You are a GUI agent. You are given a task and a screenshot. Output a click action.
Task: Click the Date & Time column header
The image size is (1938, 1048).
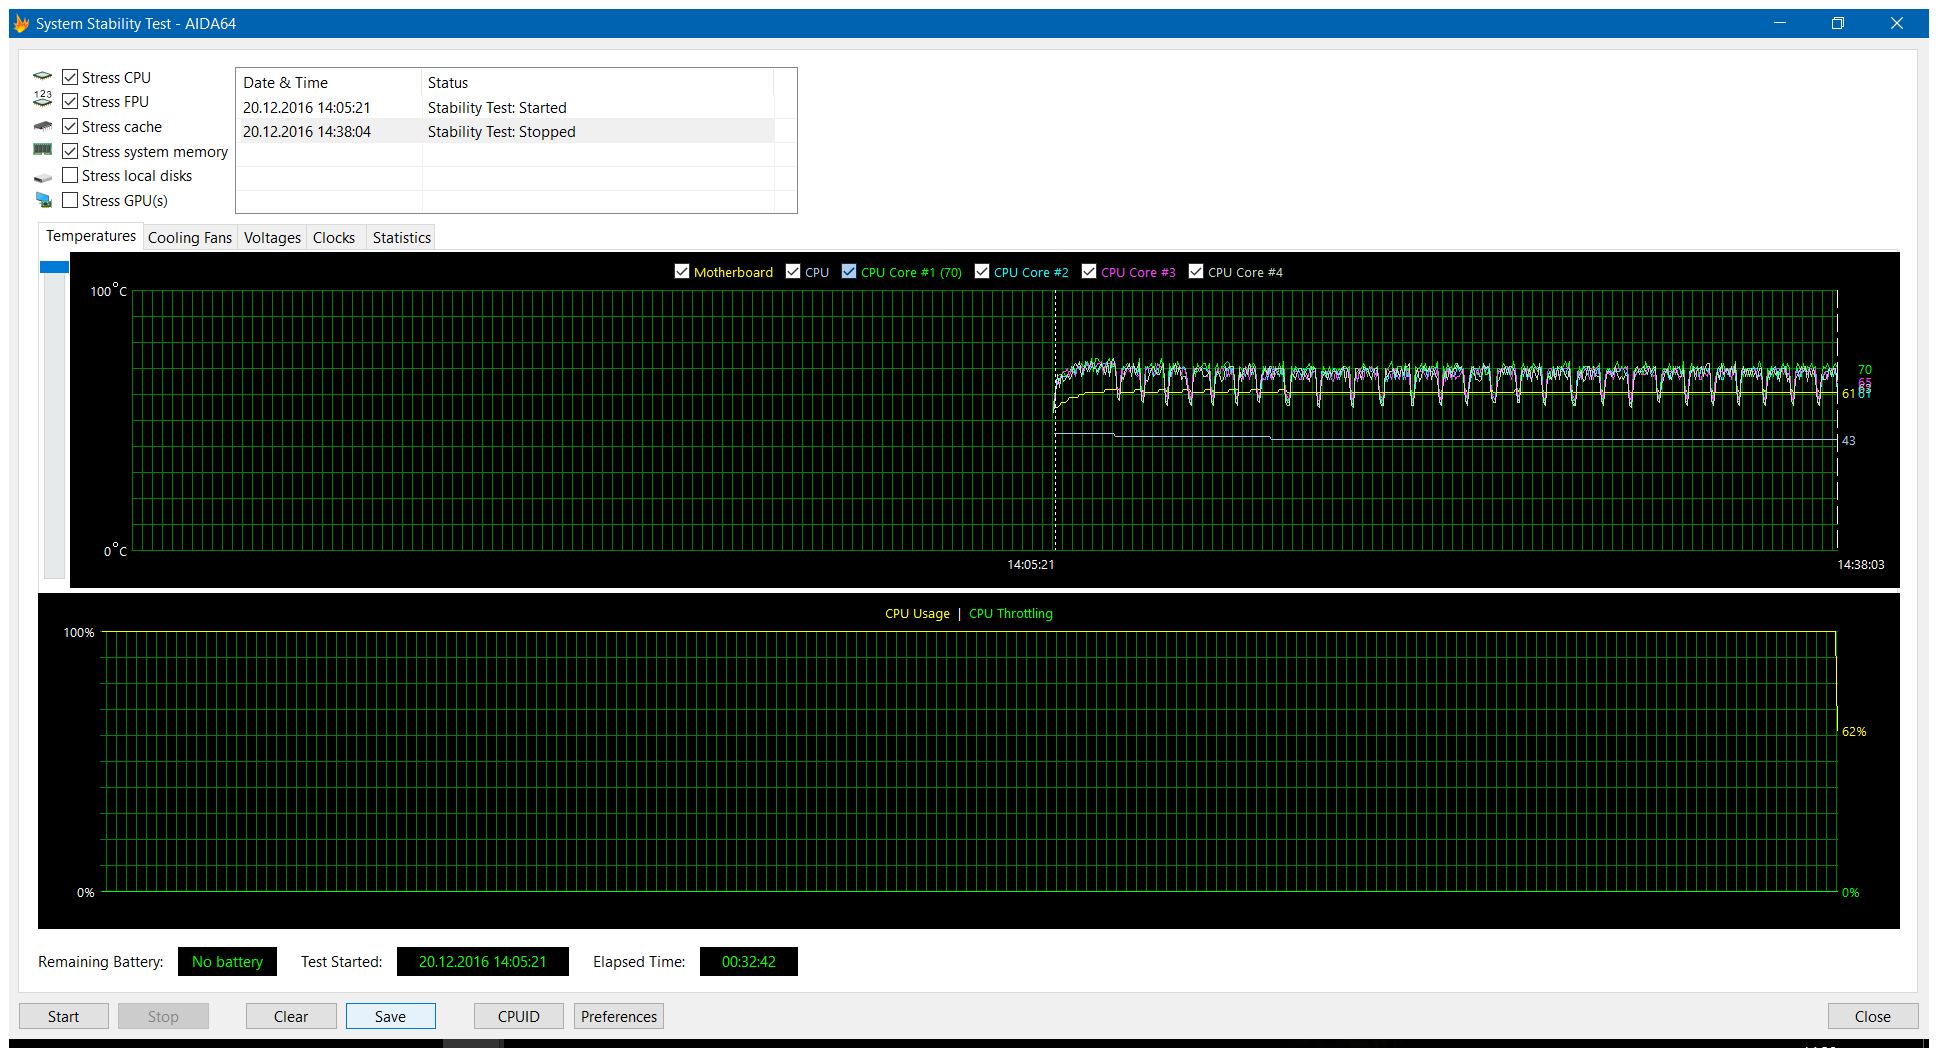pos(329,83)
